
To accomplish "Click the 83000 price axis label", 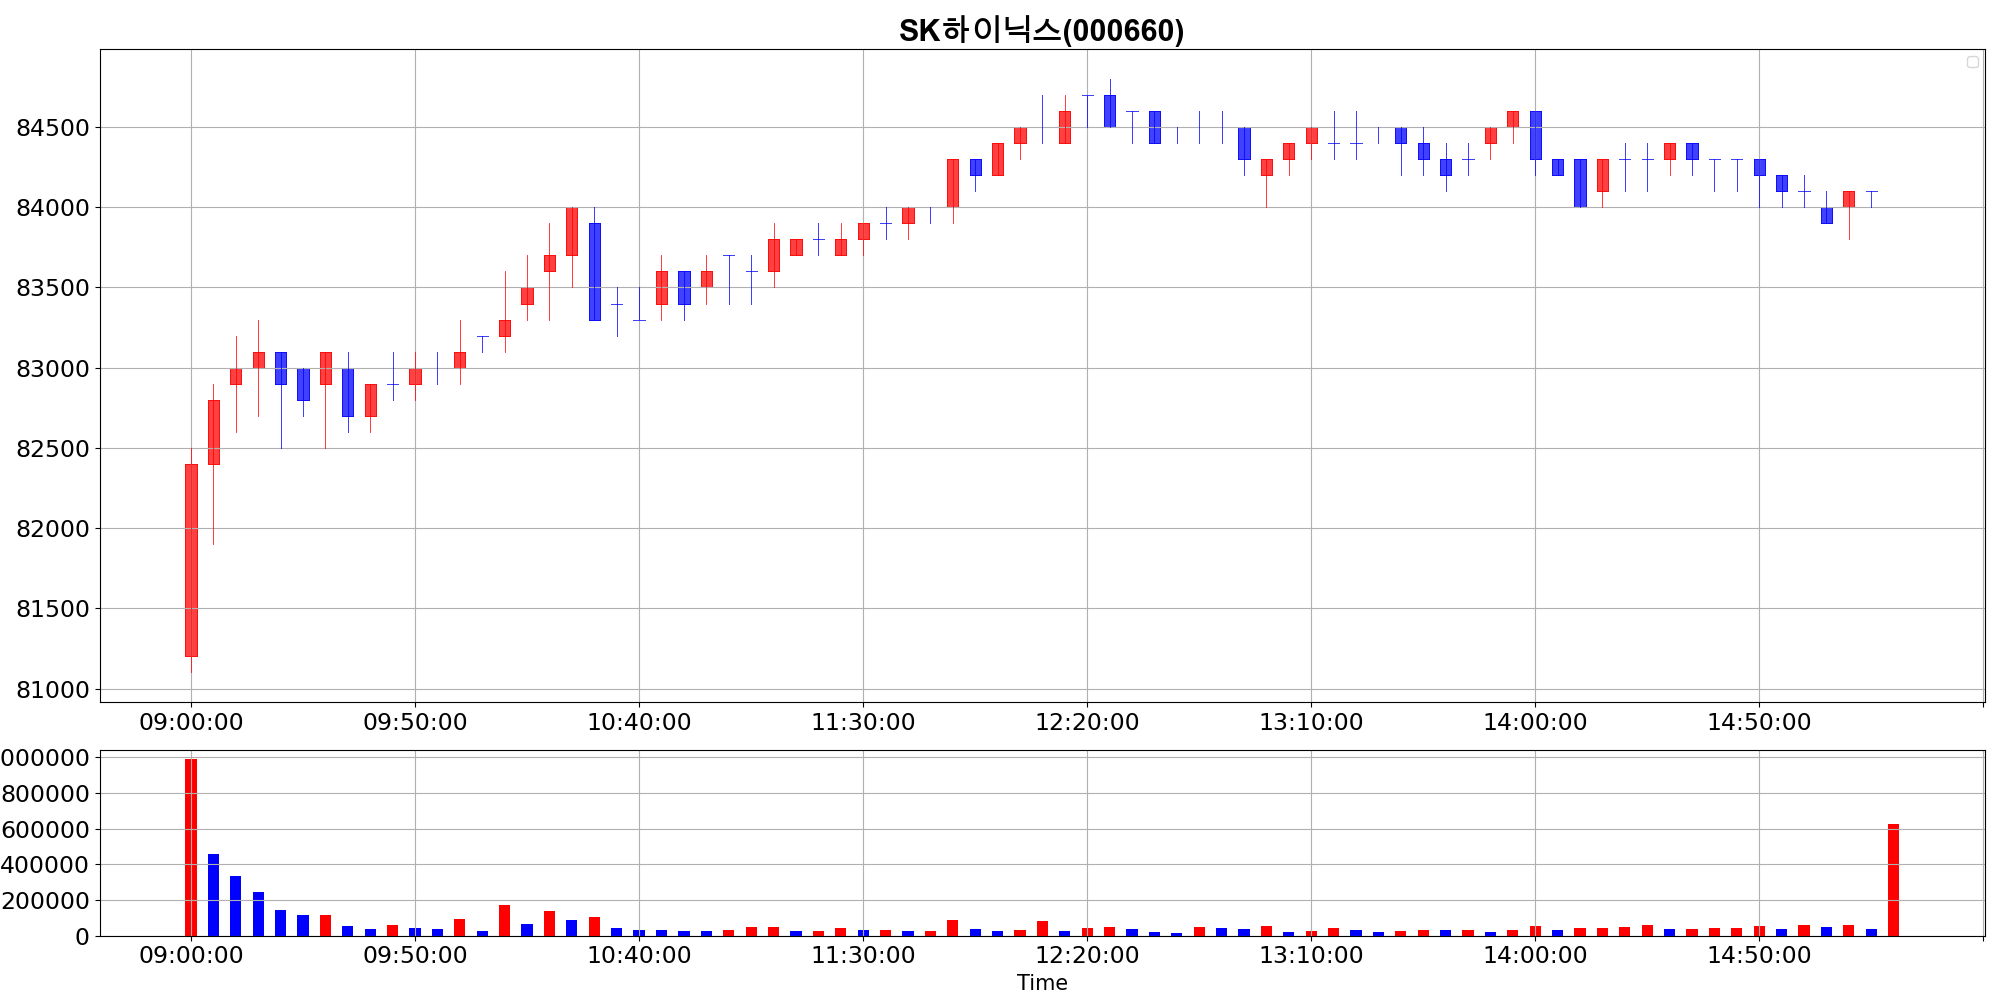I will 53,369.
